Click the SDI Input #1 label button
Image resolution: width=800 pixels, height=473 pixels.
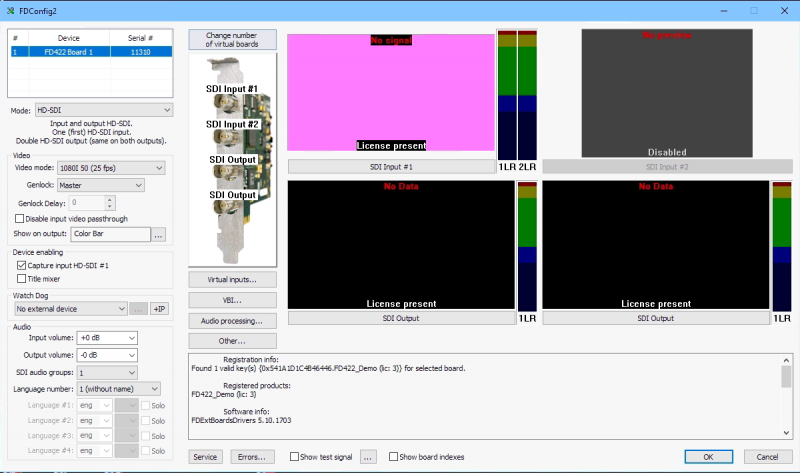(x=391, y=166)
